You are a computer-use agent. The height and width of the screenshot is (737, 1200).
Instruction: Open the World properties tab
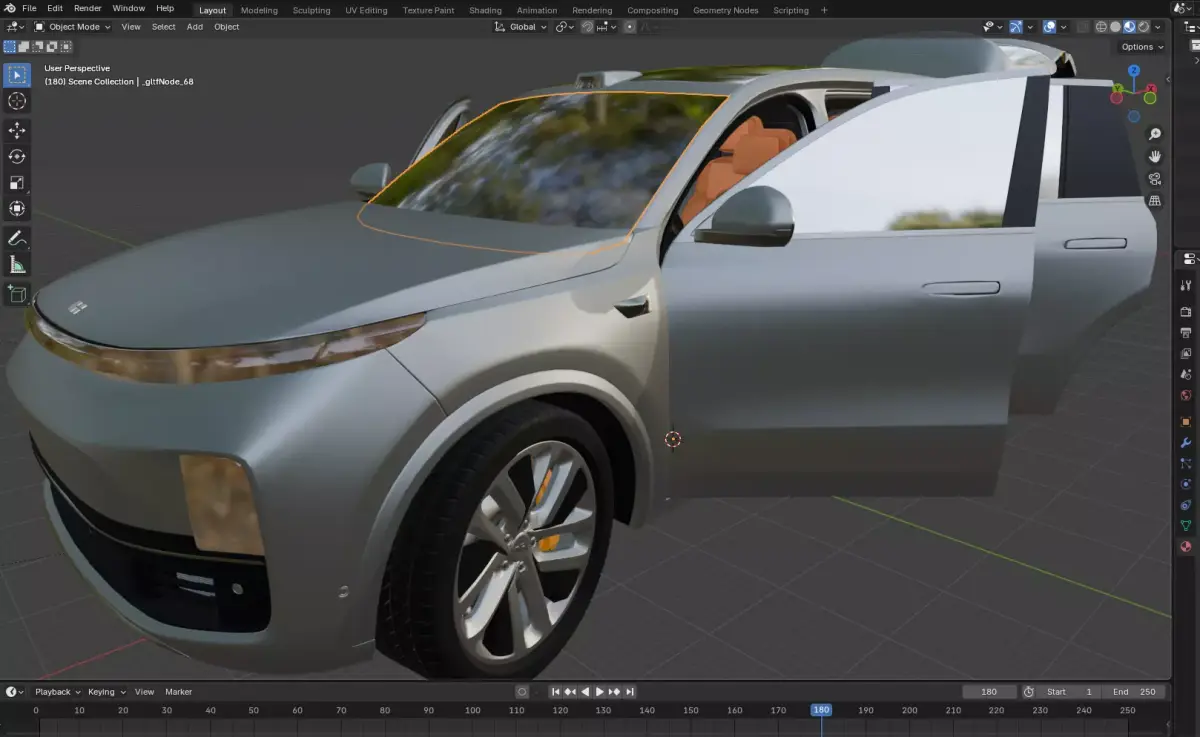tap(1186, 396)
